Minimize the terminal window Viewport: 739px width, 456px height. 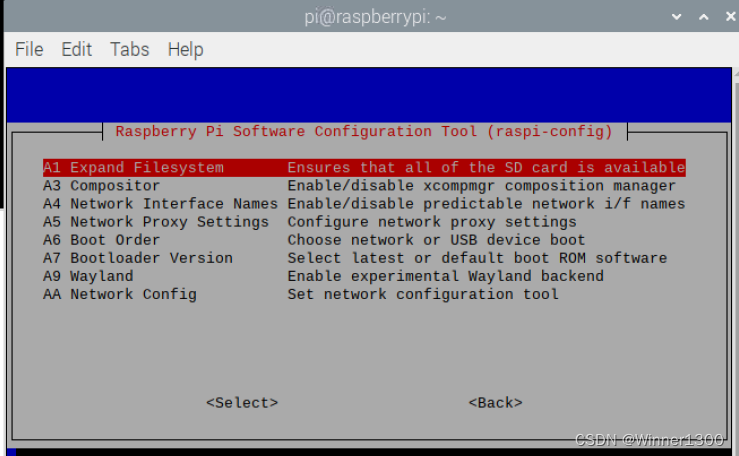677,17
